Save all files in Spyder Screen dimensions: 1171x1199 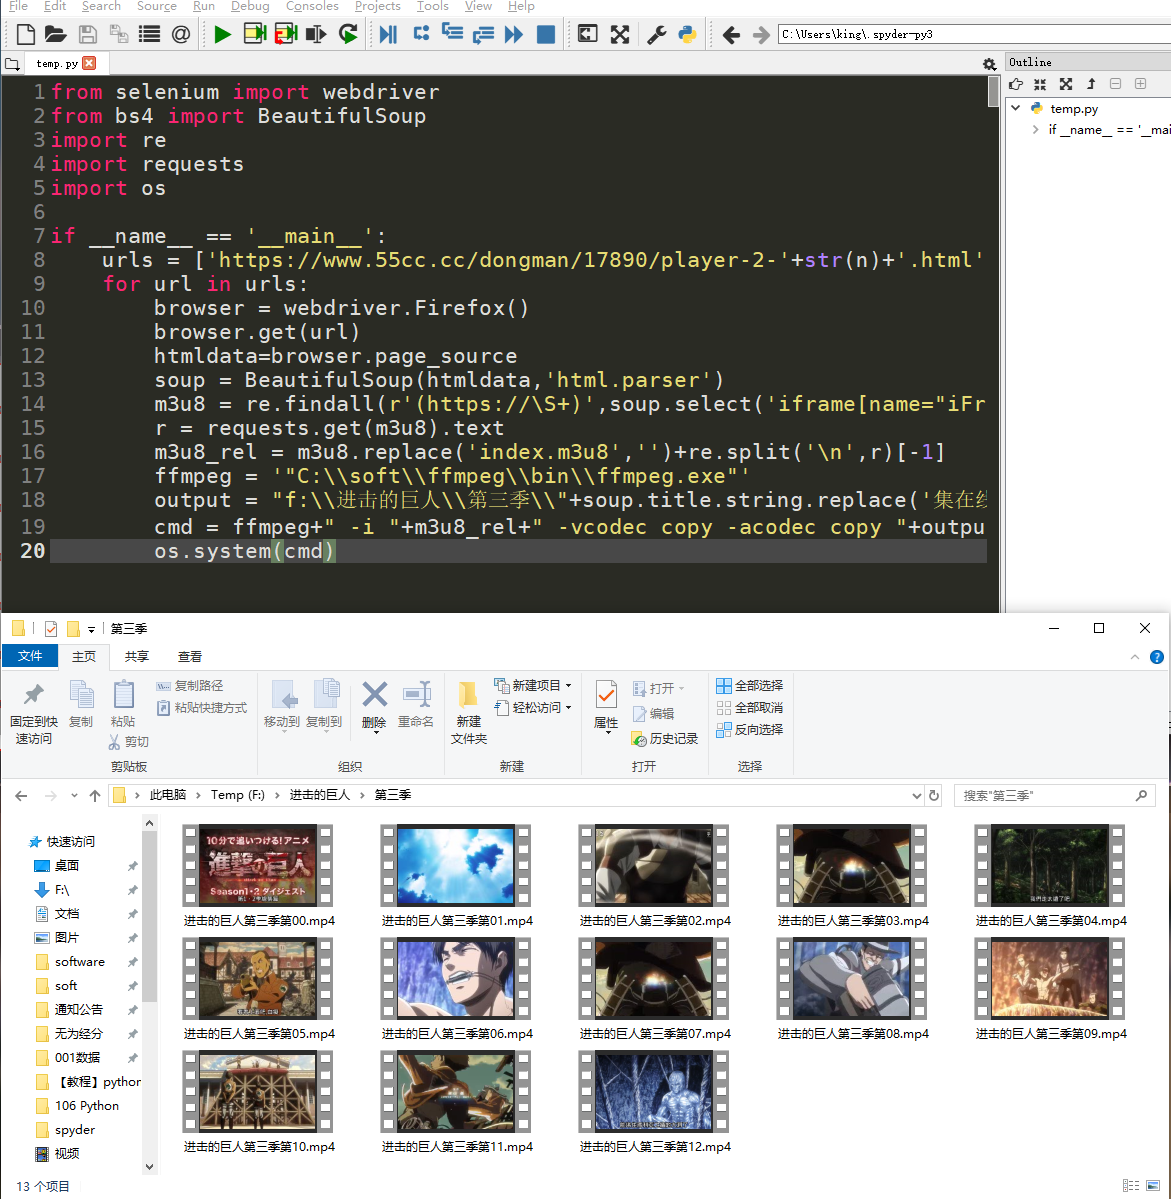pyautogui.click(x=119, y=34)
